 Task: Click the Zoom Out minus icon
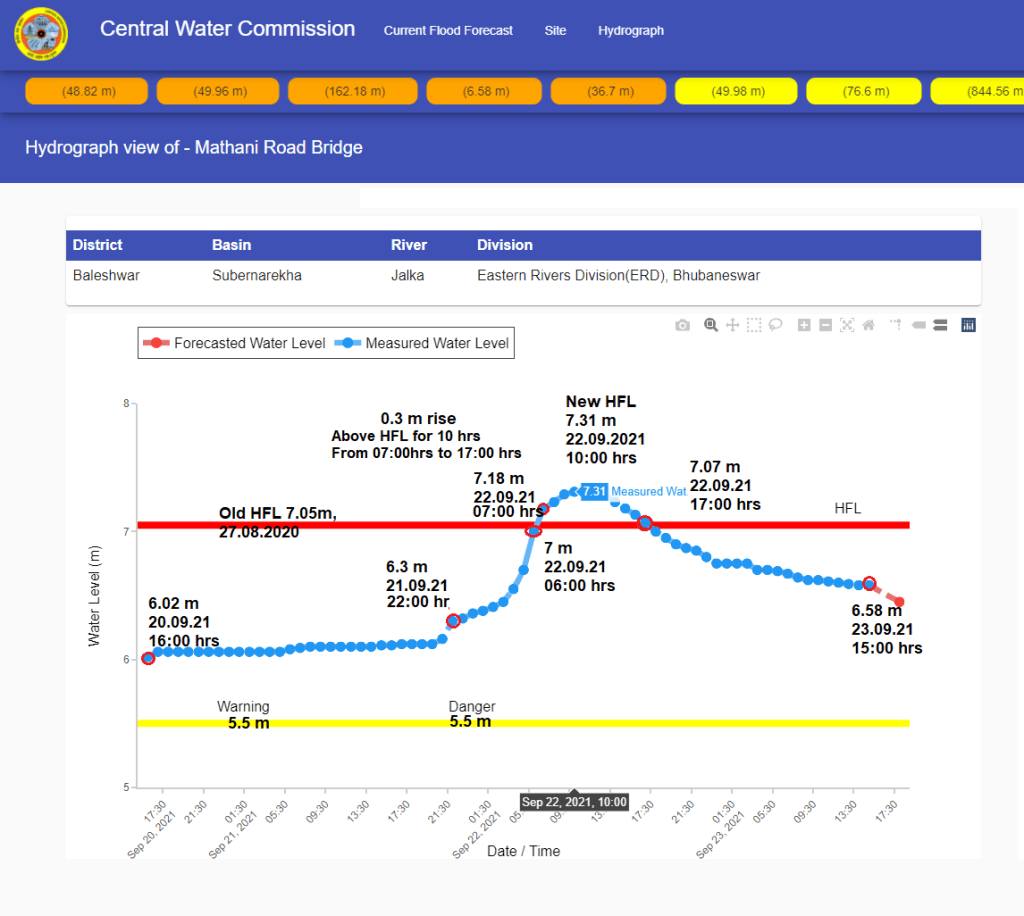pos(825,325)
